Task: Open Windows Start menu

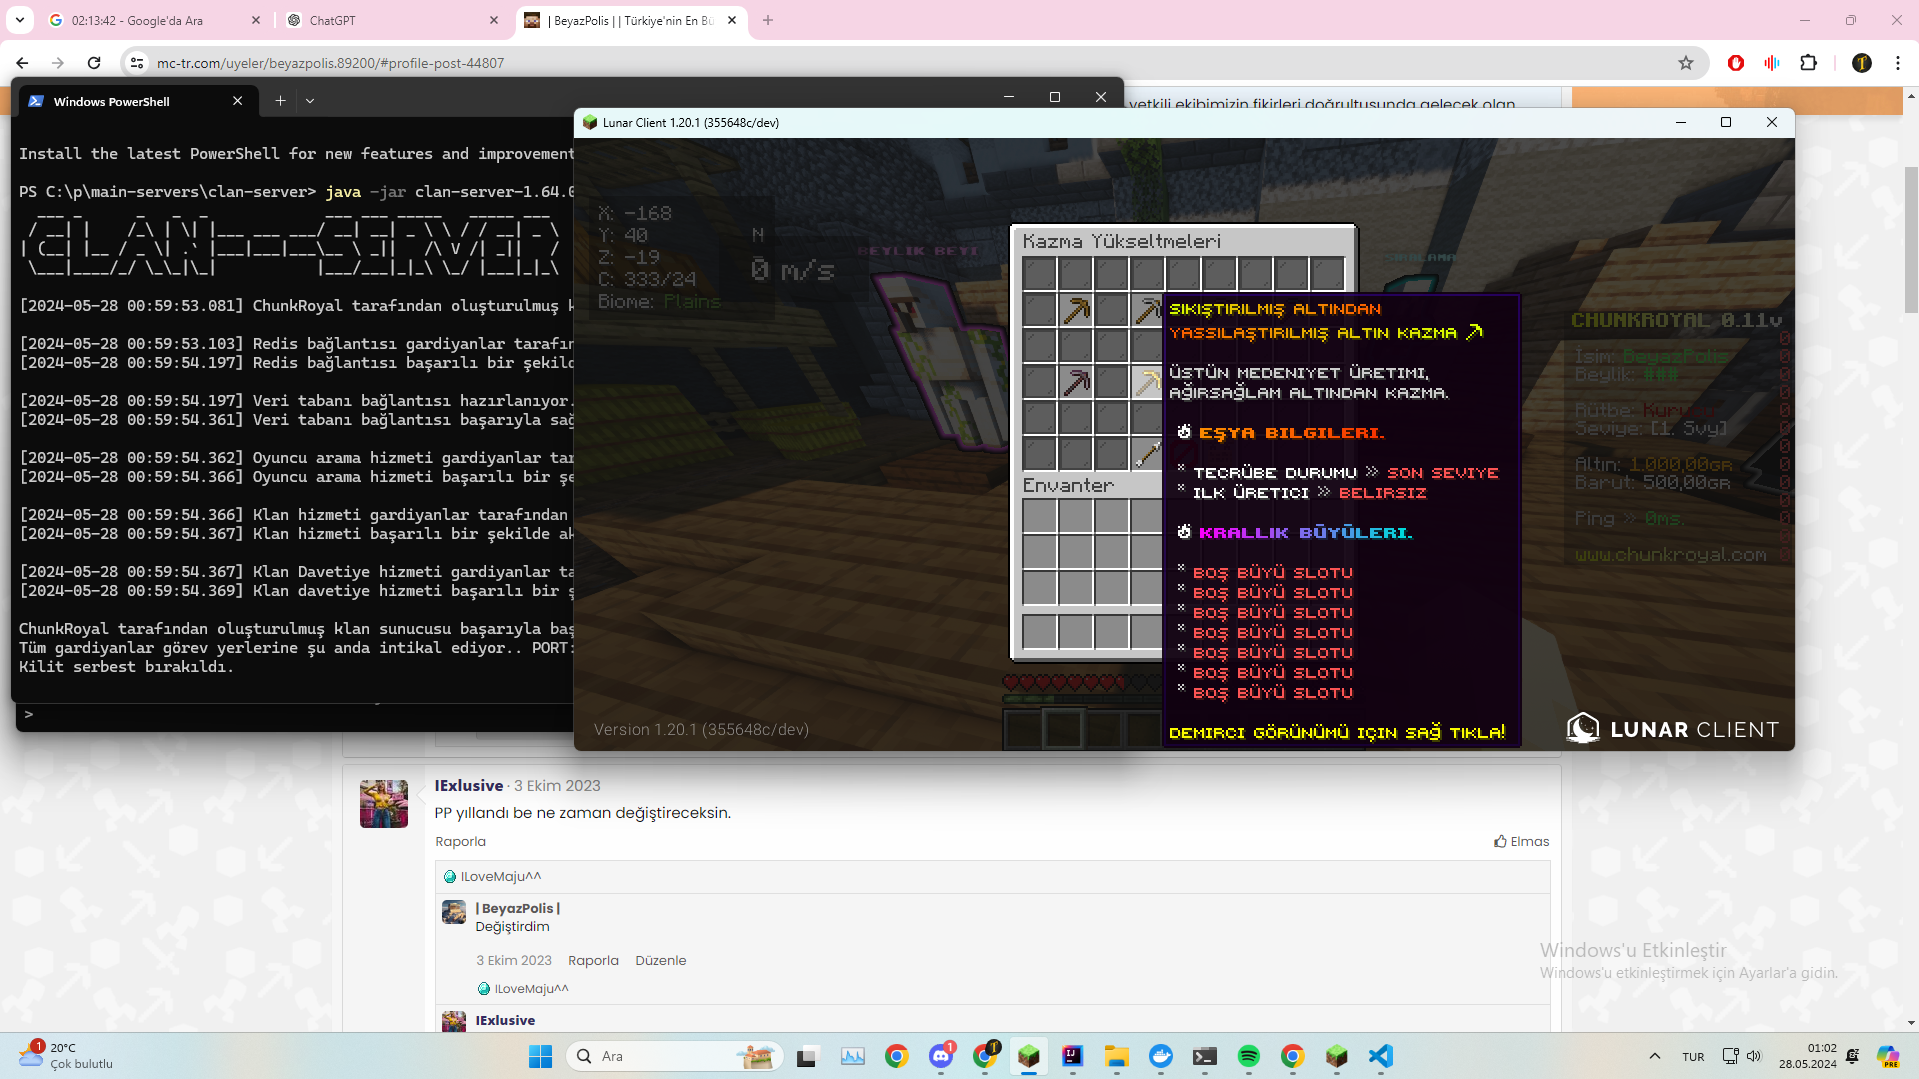Action: [x=541, y=1056]
